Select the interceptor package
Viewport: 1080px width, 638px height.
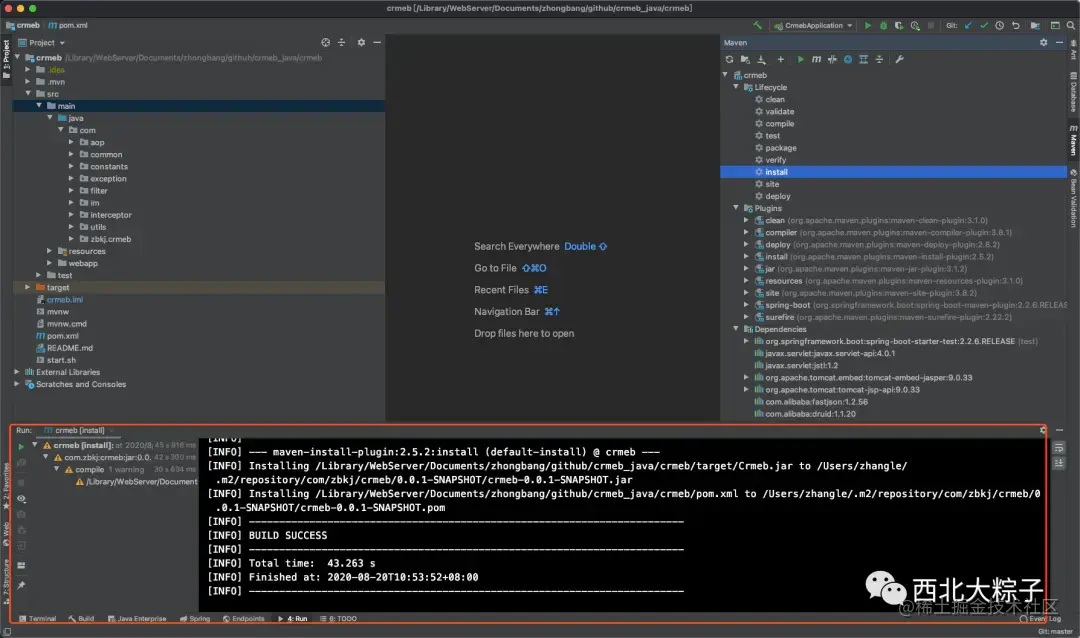coord(110,215)
